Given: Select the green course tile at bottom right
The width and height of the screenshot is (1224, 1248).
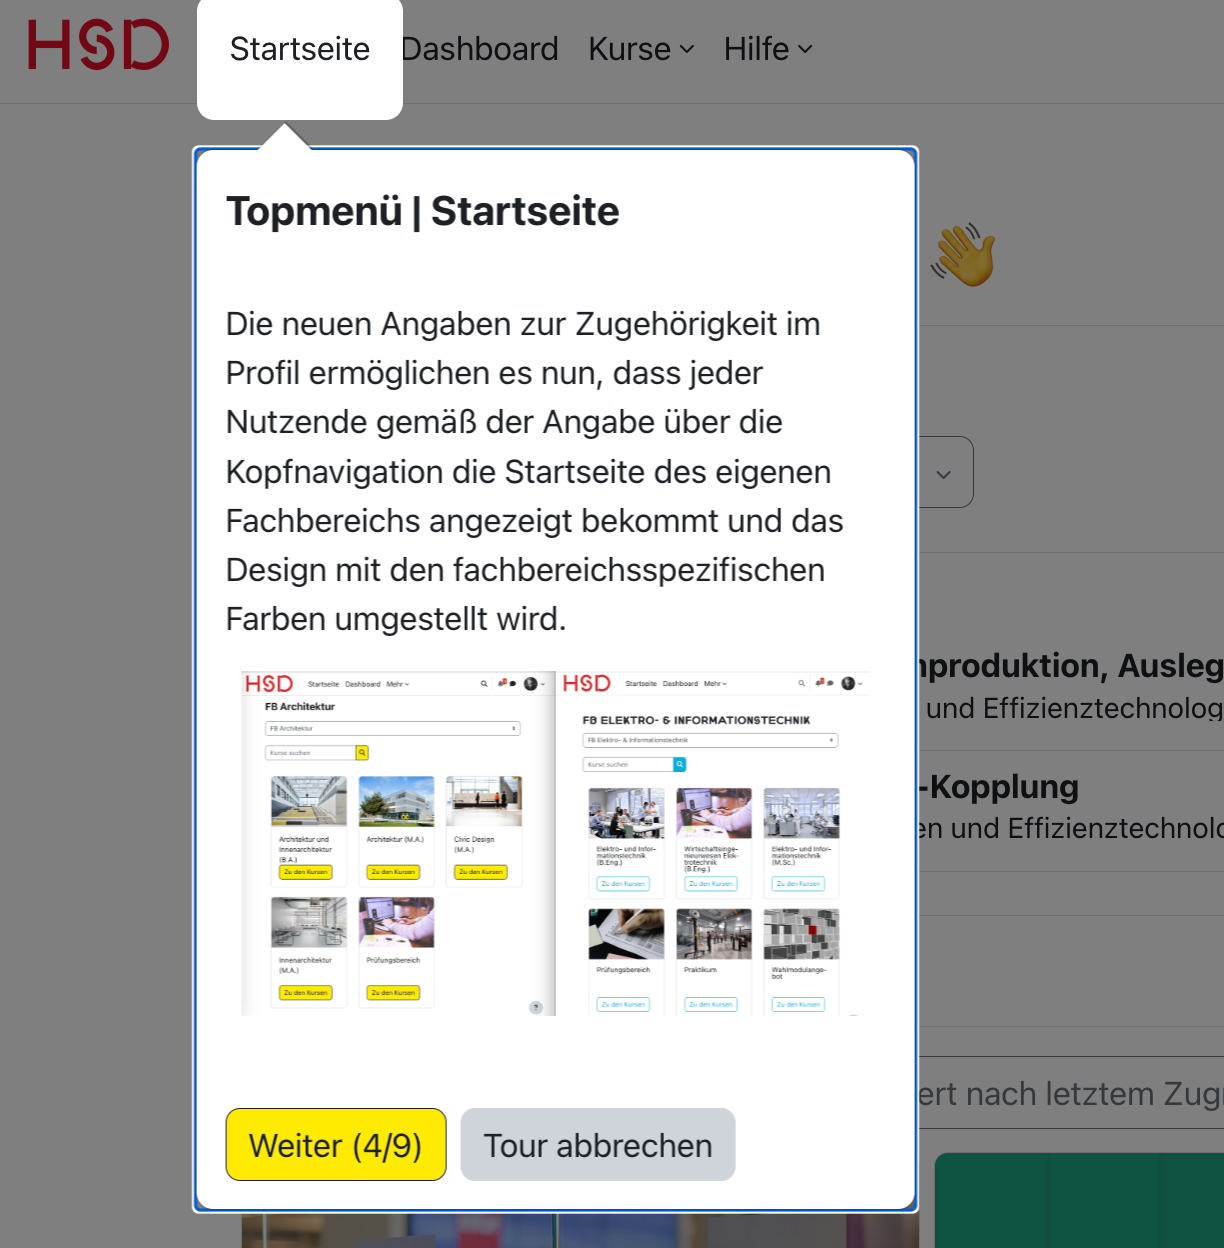Looking at the screenshot, I should click(x=1078, y=1200).
